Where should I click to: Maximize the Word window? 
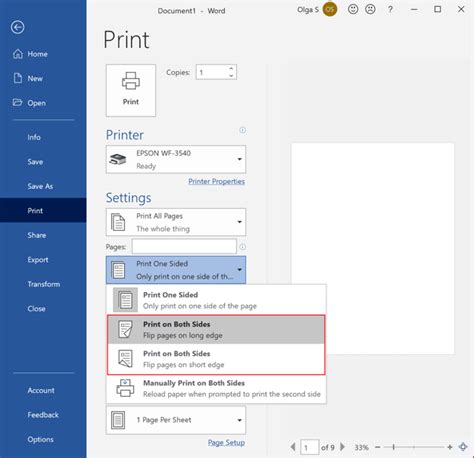tap(438, 9)
